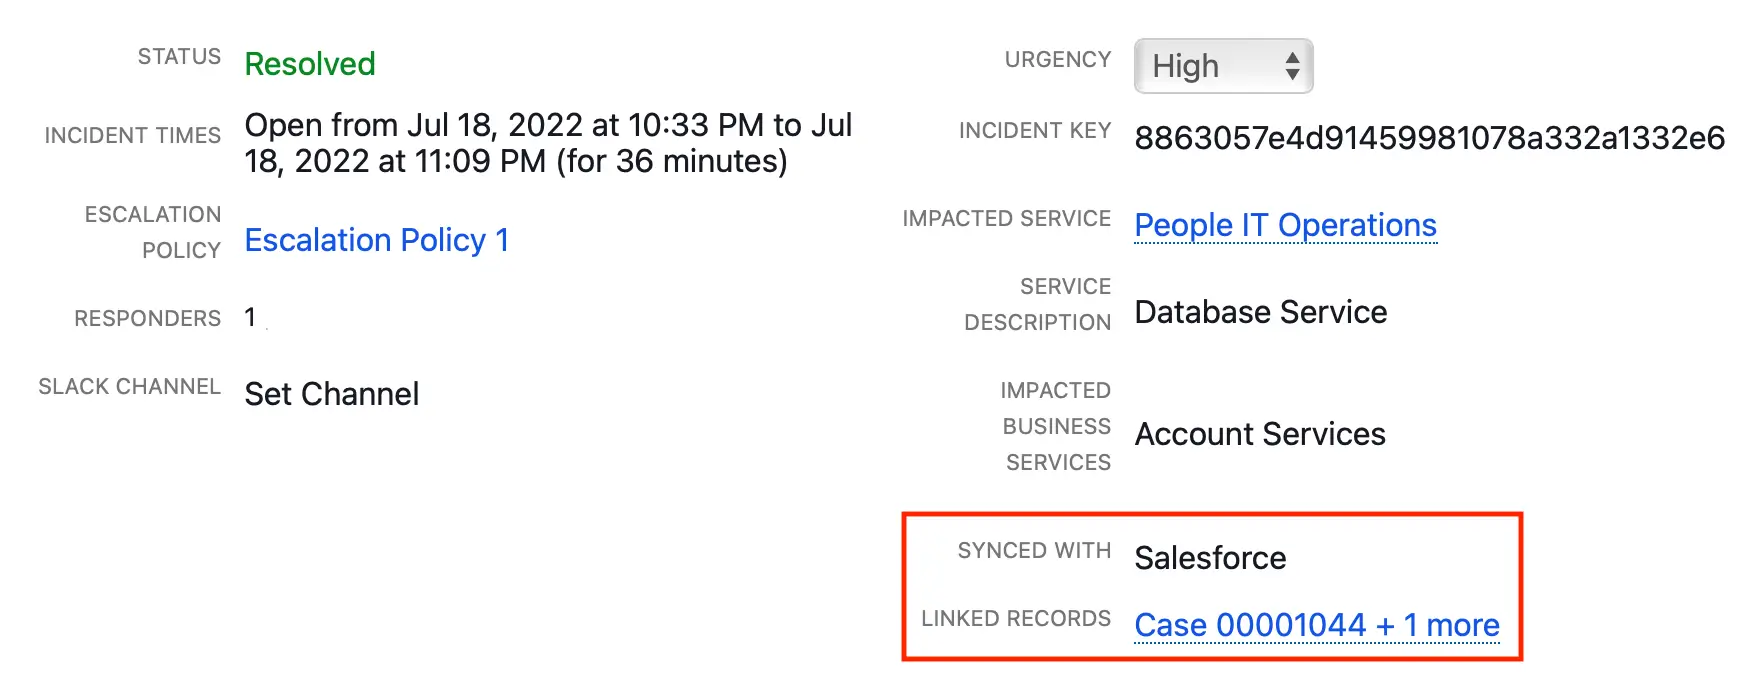Image resolution: width=1760 pixels, height=682 pixels.
Task: Click Set Channel for Slack channel
Action: click(332, 394)
